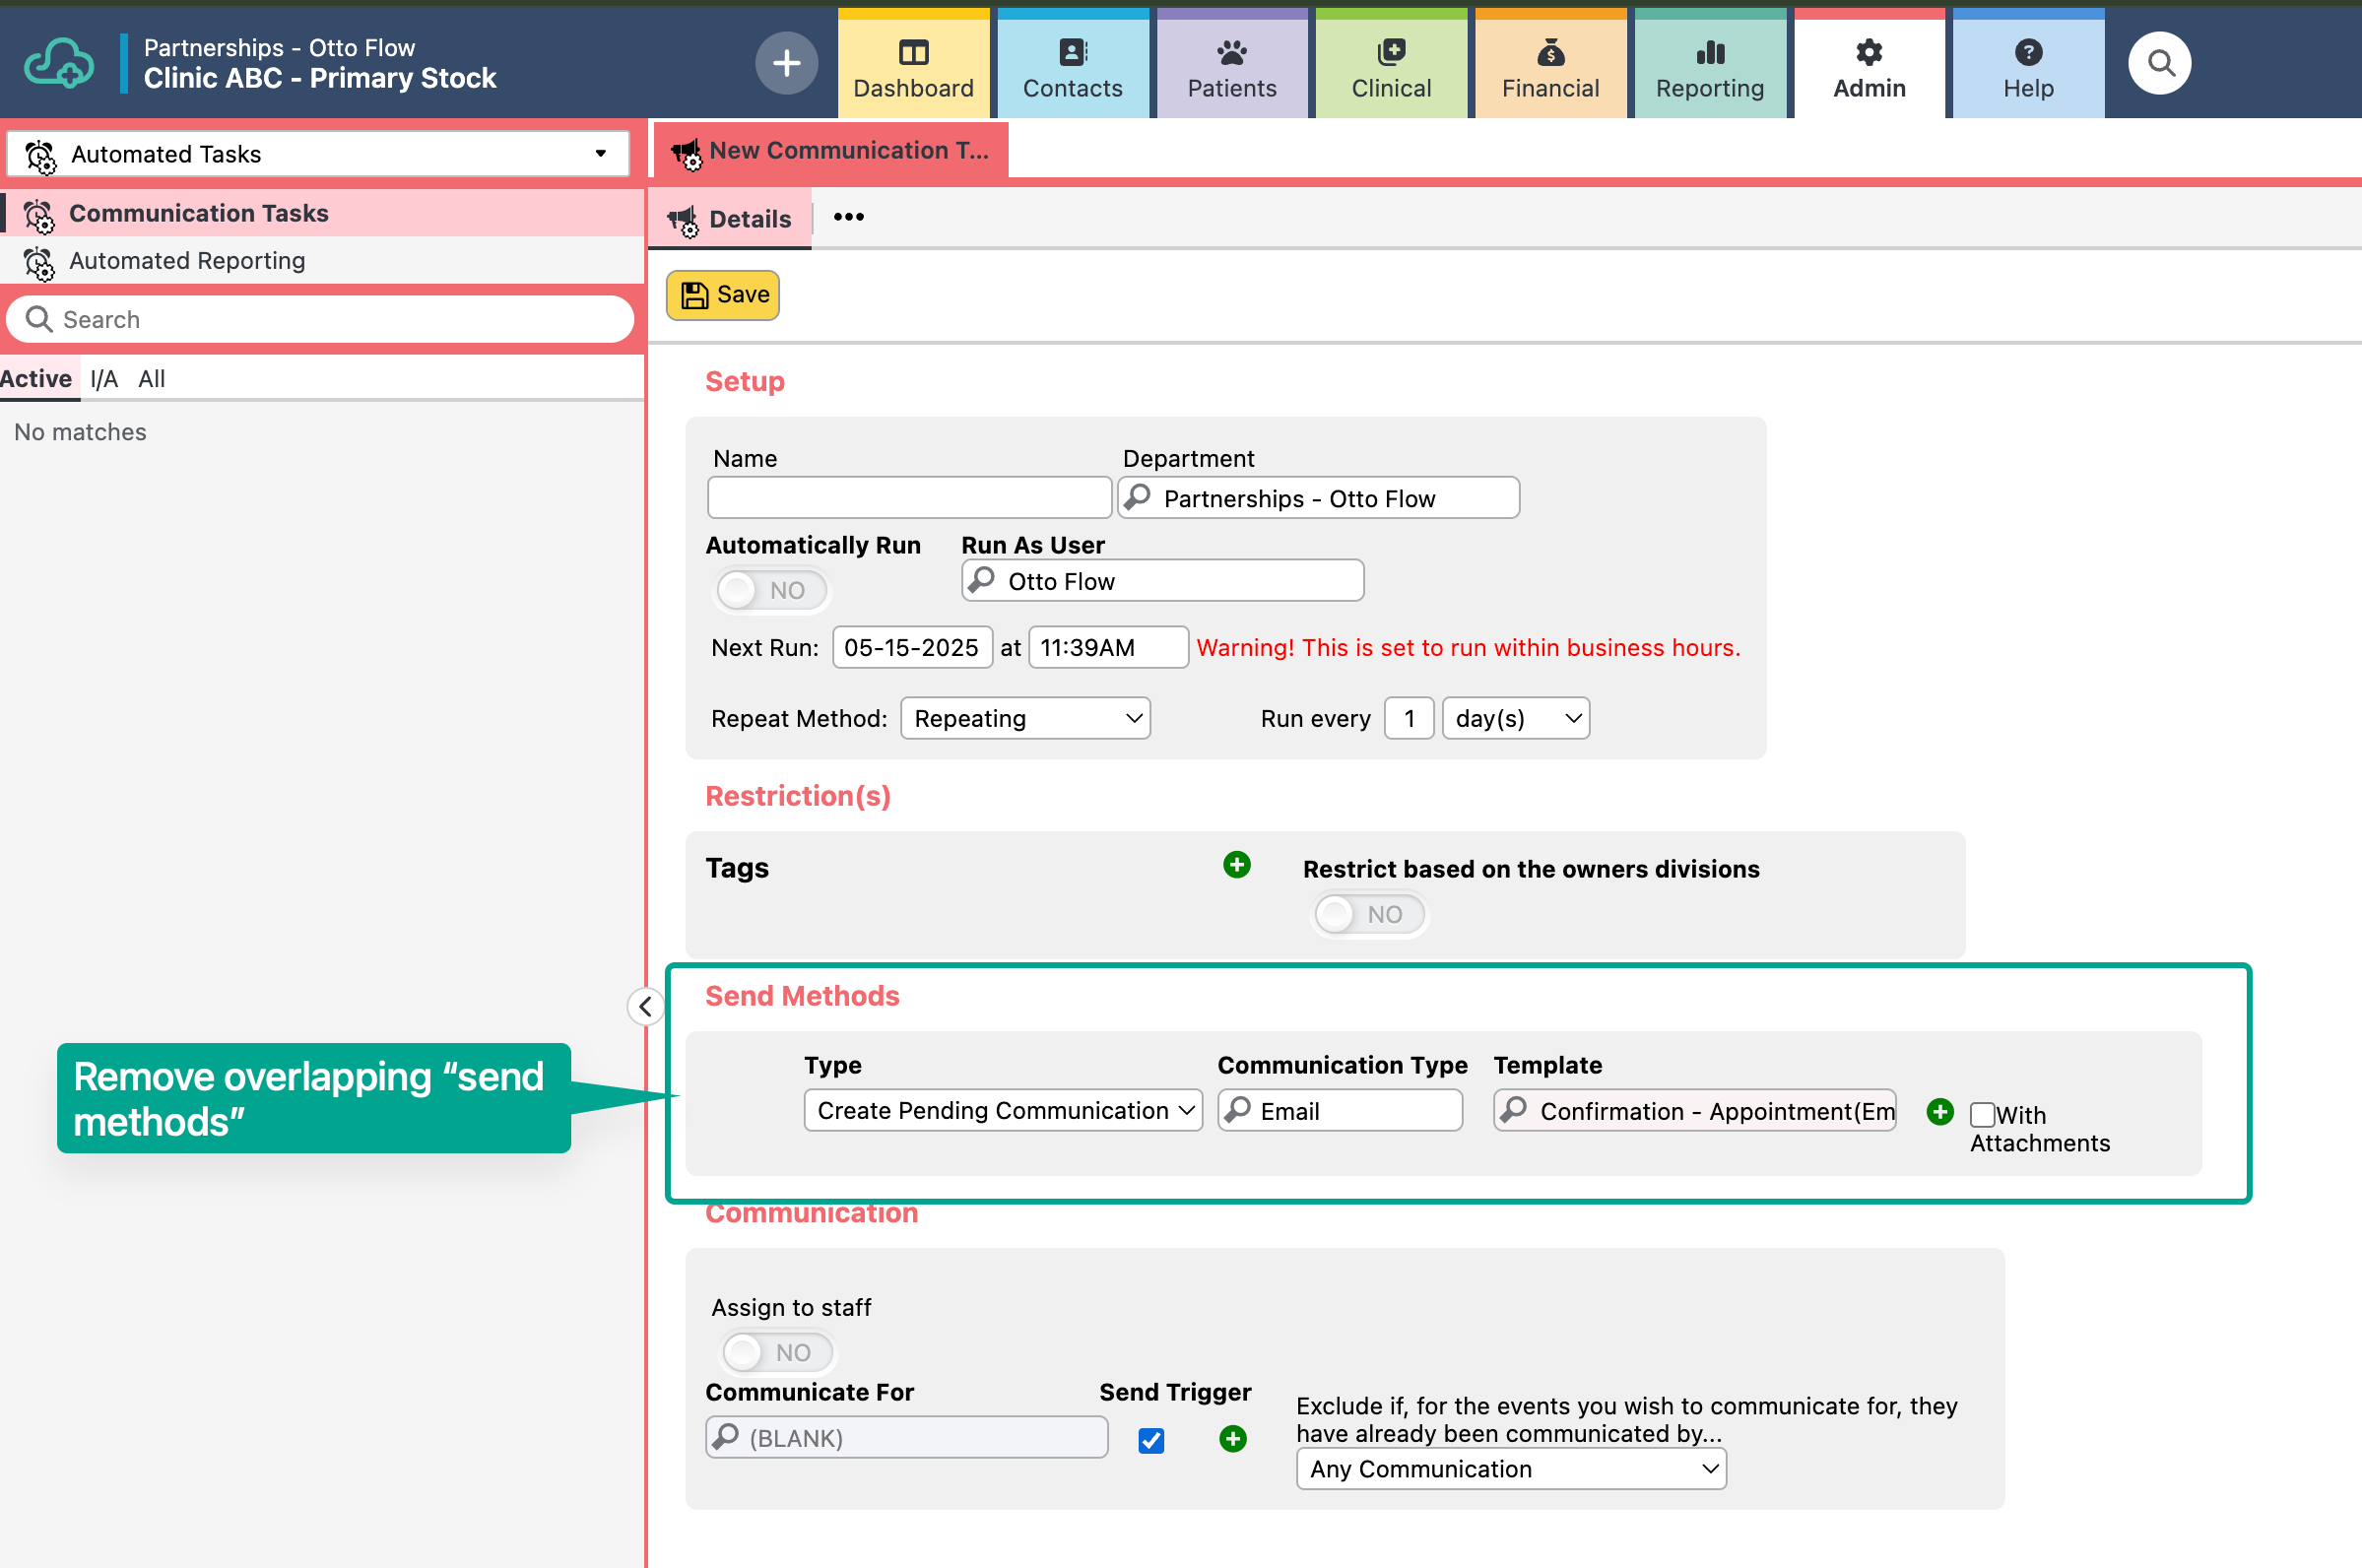Click the Name input field
Image resolution: width=2362 pixels, height=1568 pixels.
coord(909,497)
